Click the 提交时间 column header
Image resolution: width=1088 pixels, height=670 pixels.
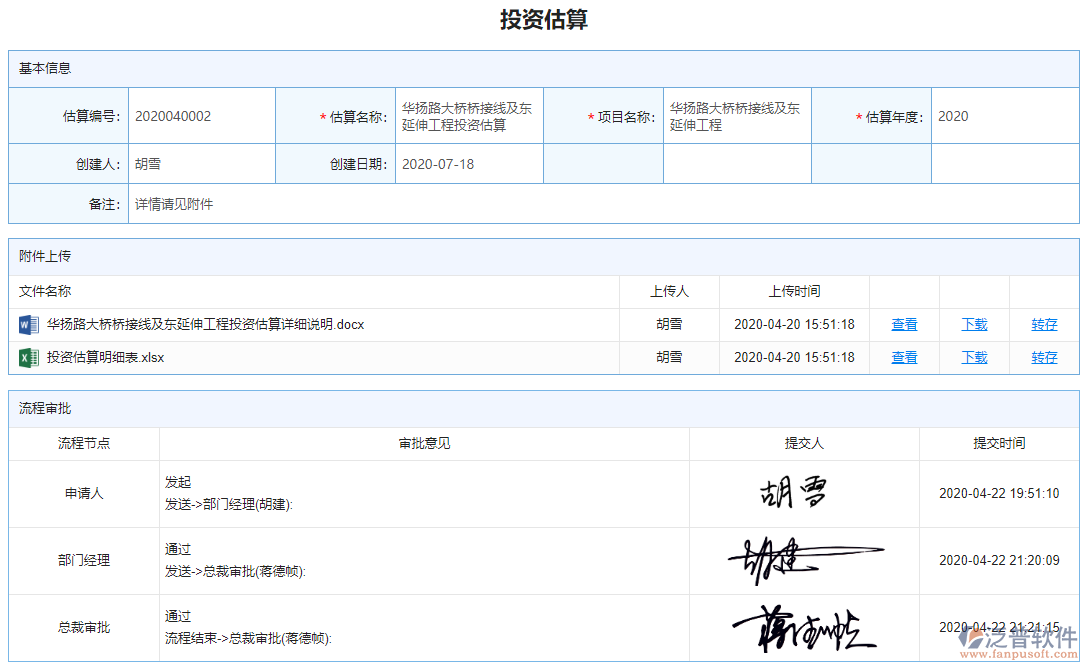pyautogui.click(x=998, y=444)
